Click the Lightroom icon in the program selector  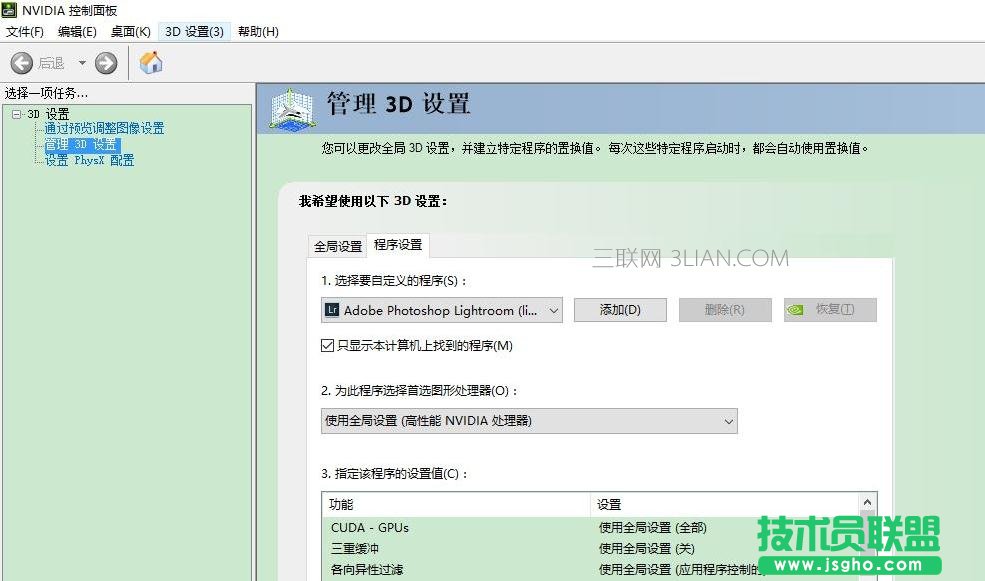click(330, 310)
